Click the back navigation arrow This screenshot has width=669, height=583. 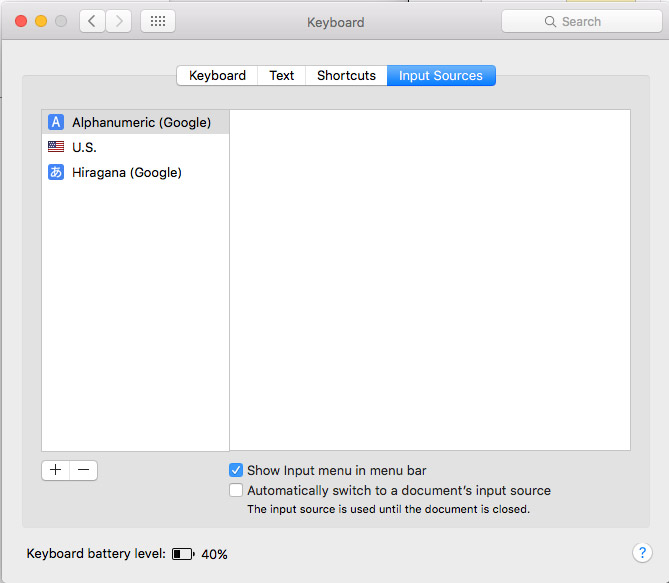(x=92, y=21)
